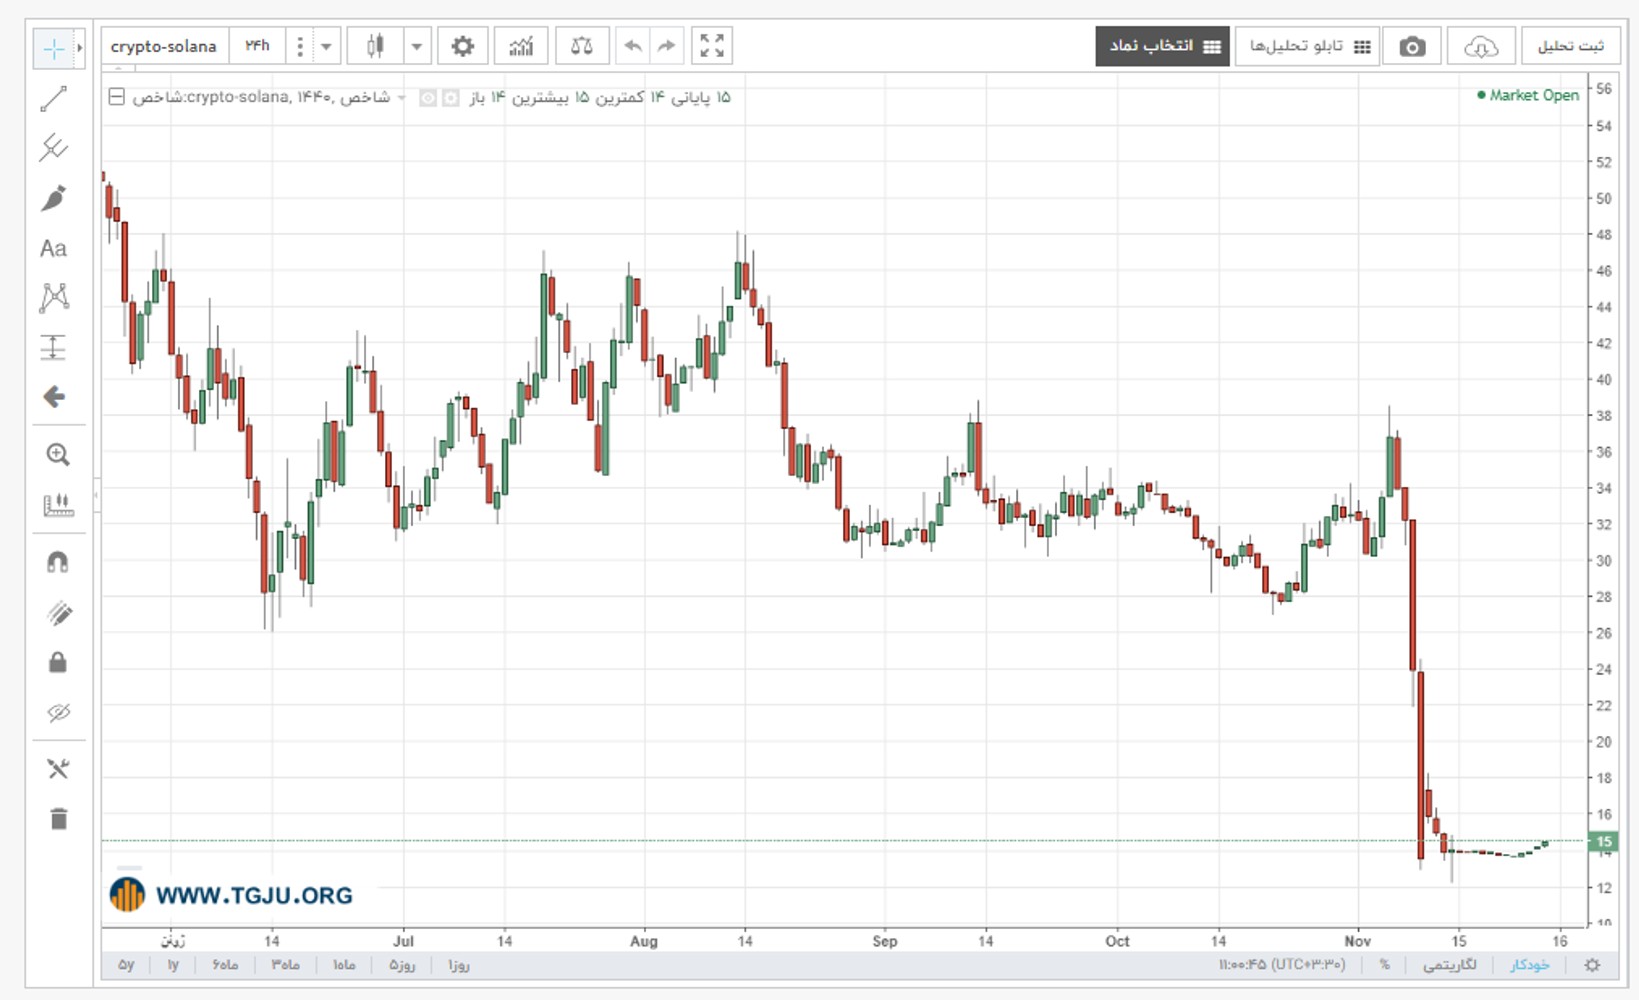Open chart properties gear in top toolbar

pos(462,46)
